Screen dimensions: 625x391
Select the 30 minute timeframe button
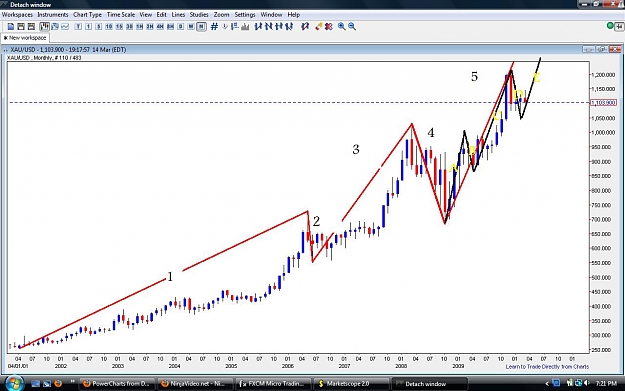click(130, 27)
